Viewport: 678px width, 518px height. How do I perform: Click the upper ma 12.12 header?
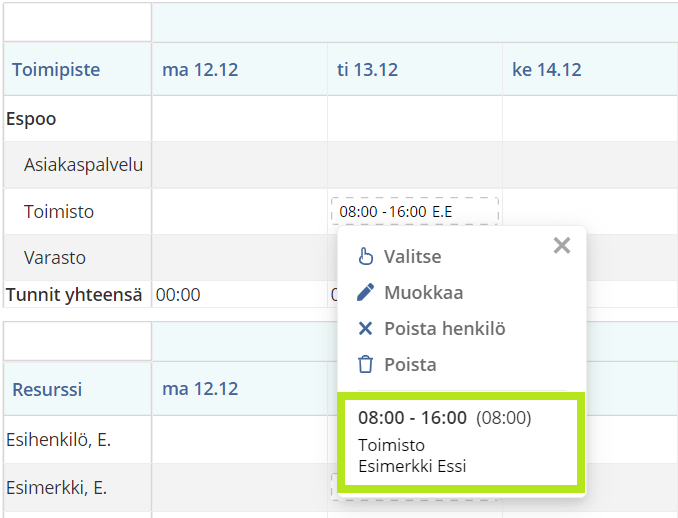(200, 70)
